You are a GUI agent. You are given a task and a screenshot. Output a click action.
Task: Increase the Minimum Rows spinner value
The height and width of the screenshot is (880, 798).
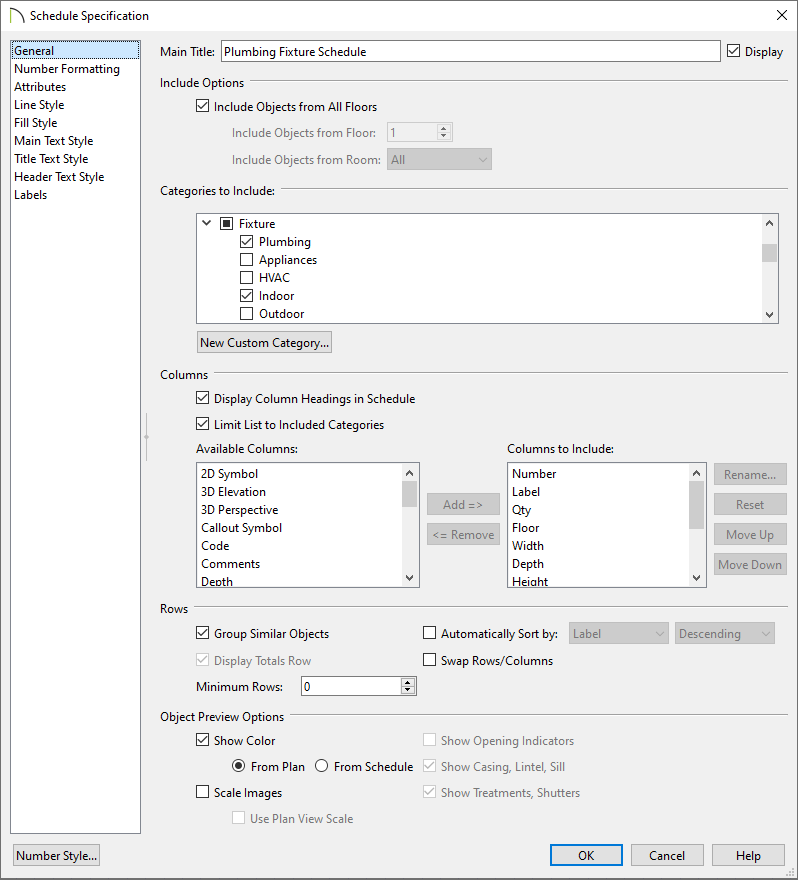point(408,682)
